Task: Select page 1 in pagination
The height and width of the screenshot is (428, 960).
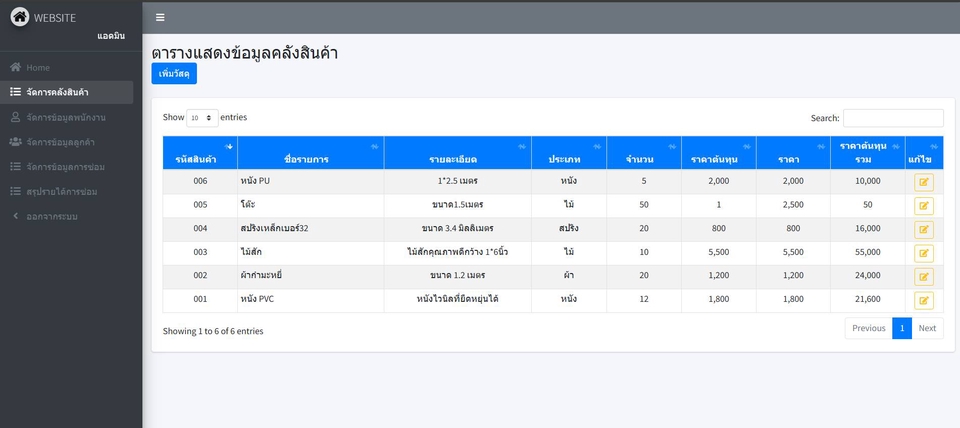Action: [902, 328]
